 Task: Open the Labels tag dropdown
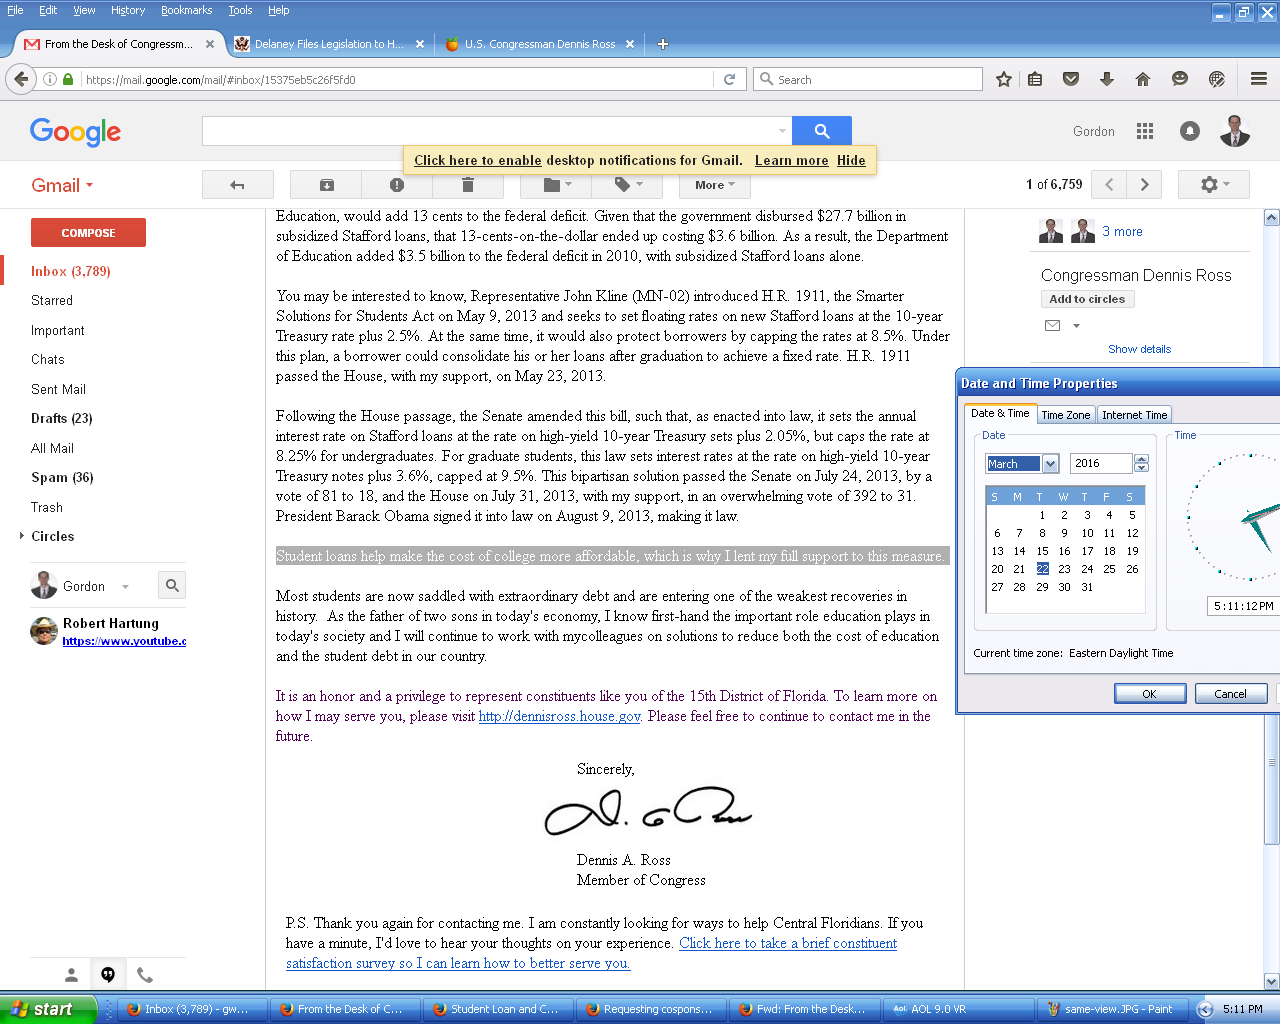[x=628, y=185]
